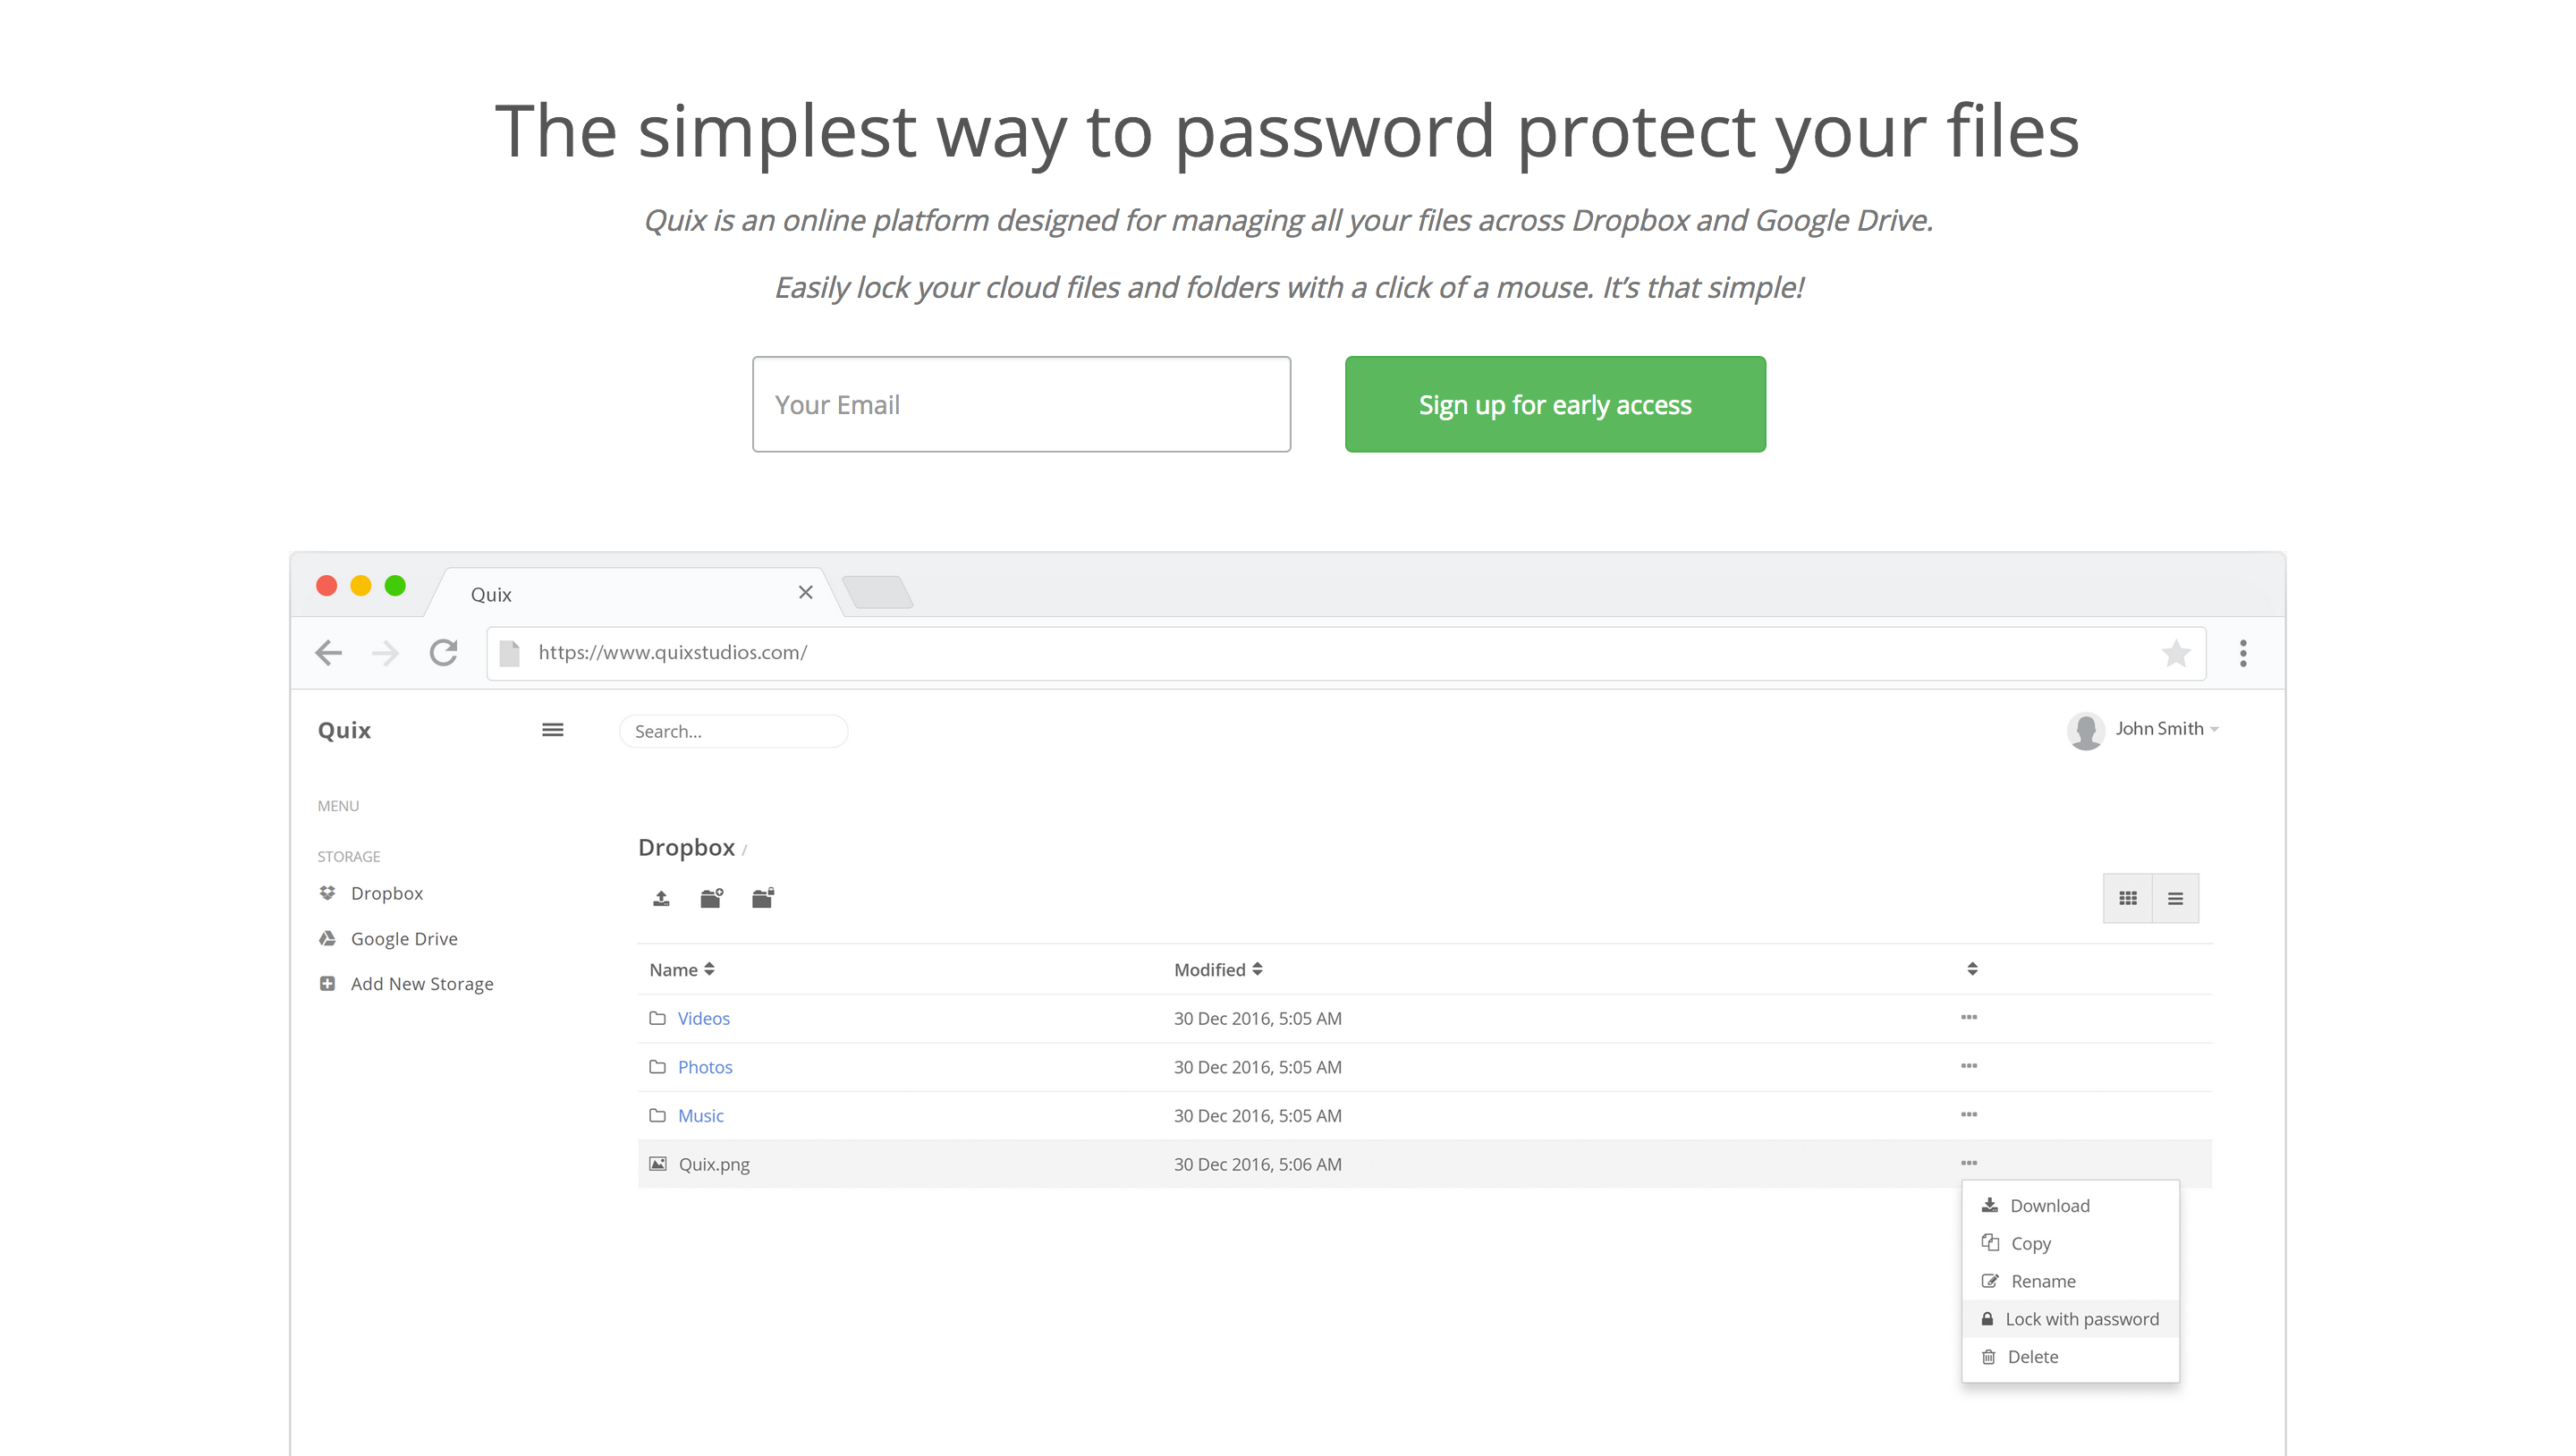Click the locked folder icon

pos(763,898)
